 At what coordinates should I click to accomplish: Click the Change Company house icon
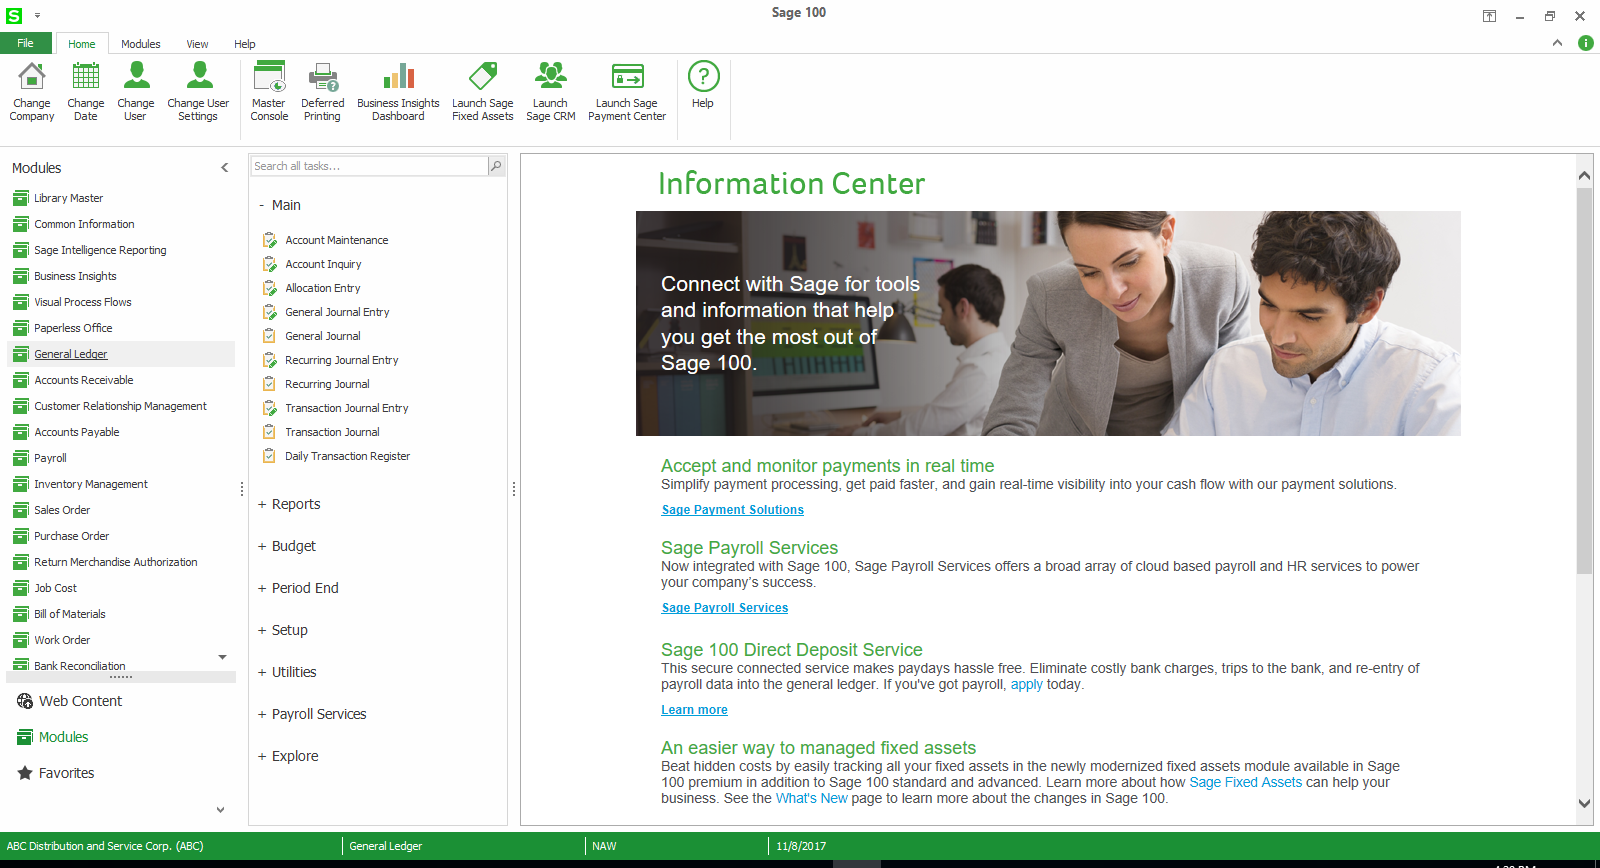click(32, 78)
